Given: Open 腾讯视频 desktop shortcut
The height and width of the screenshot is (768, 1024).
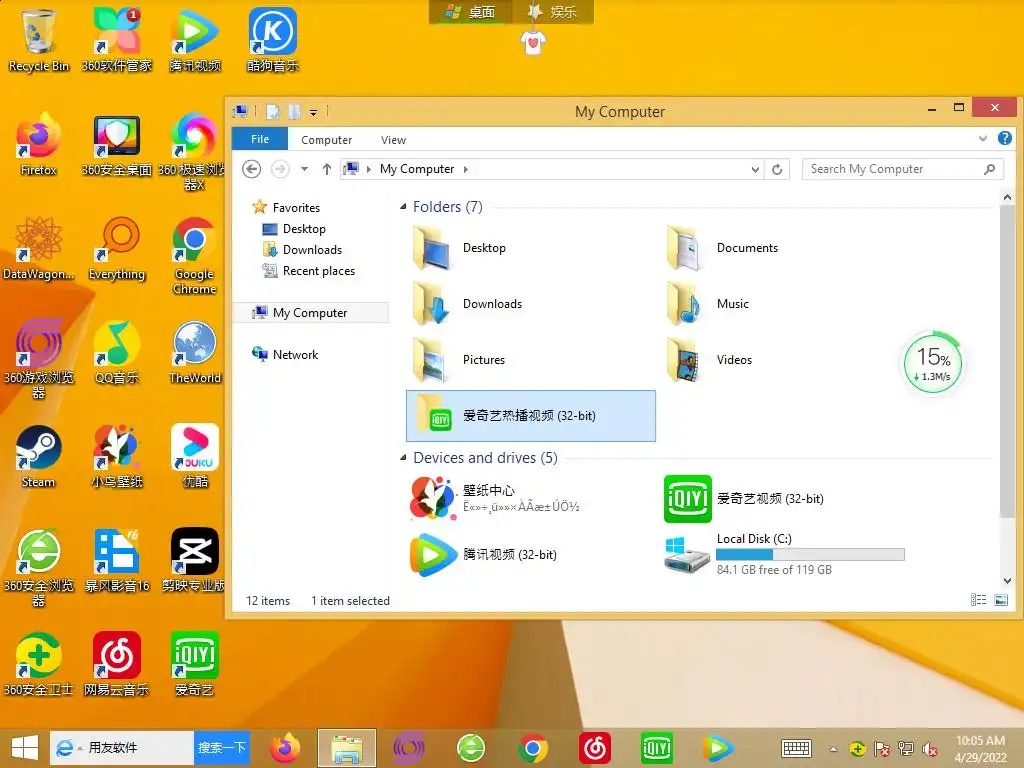Looking at the screenshot, I should (x=195, y=40).
